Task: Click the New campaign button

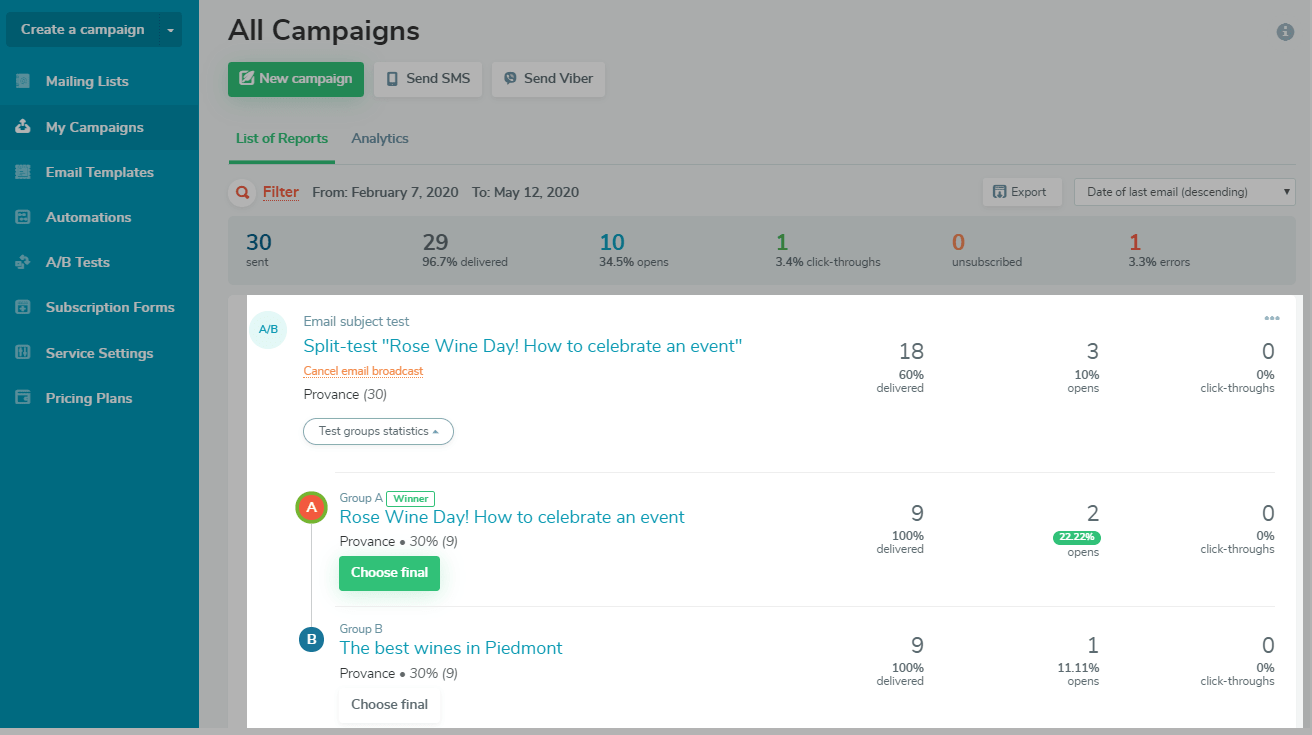Action: [295, 79]
